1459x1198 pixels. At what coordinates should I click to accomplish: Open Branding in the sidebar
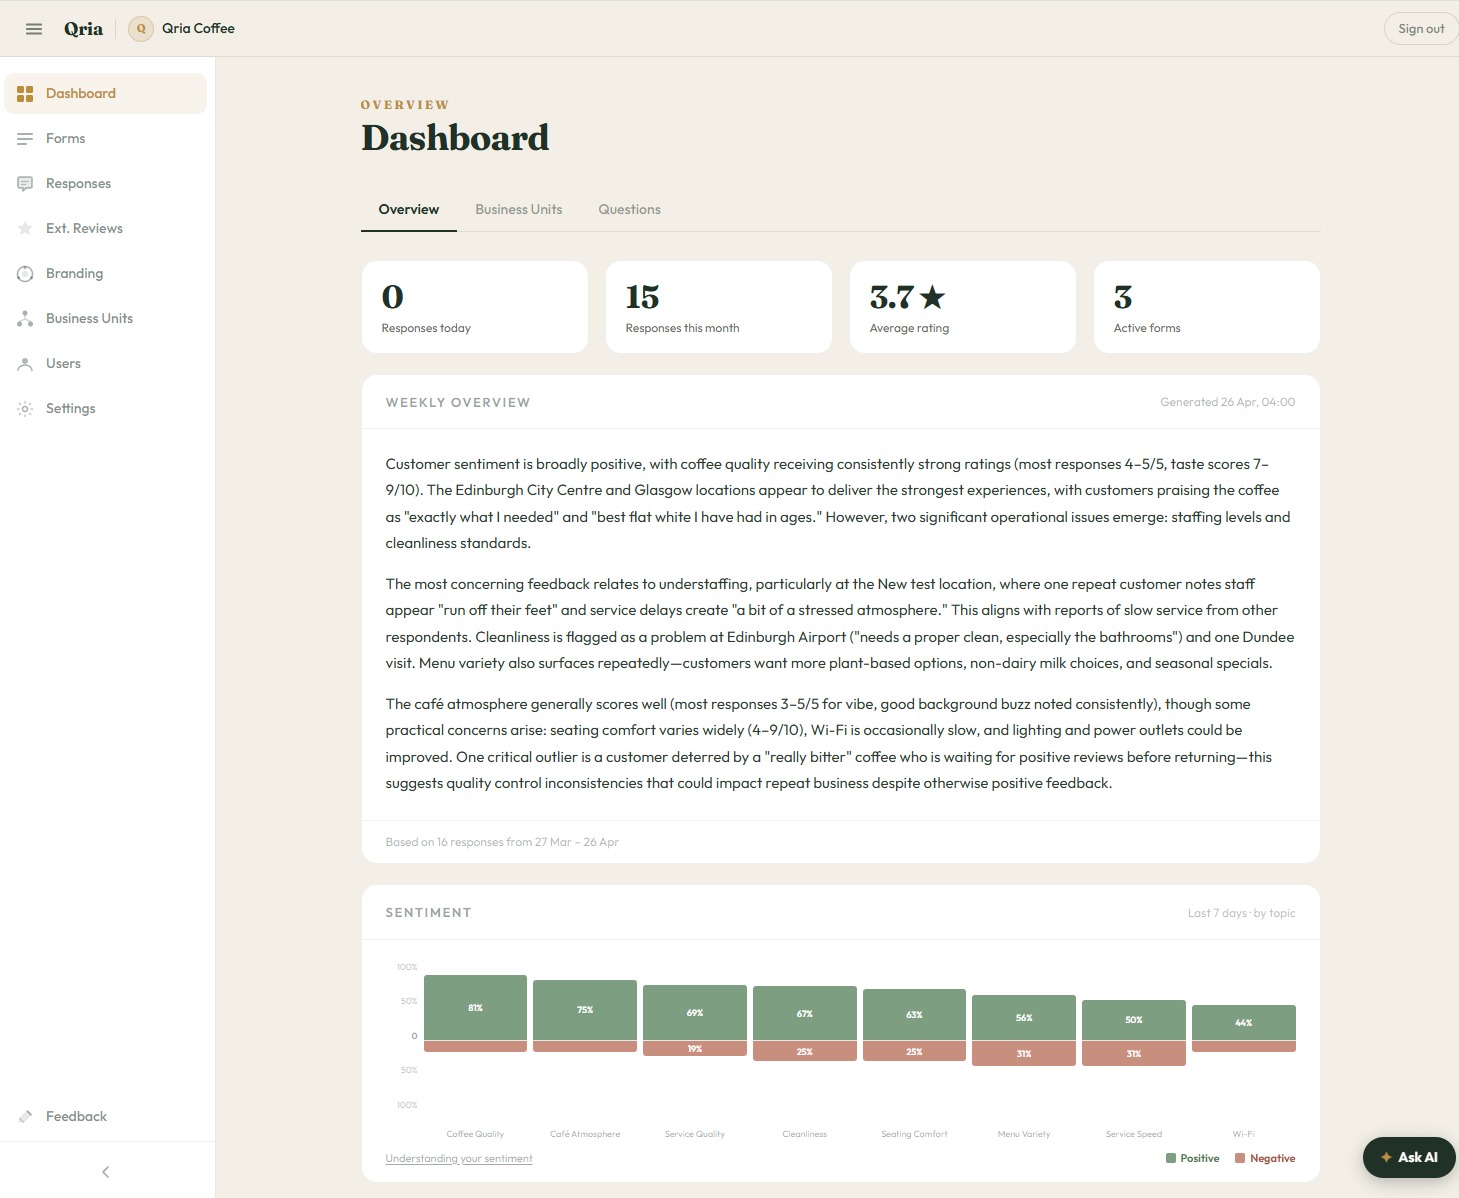pyautogui.click(x=106, y=274)
